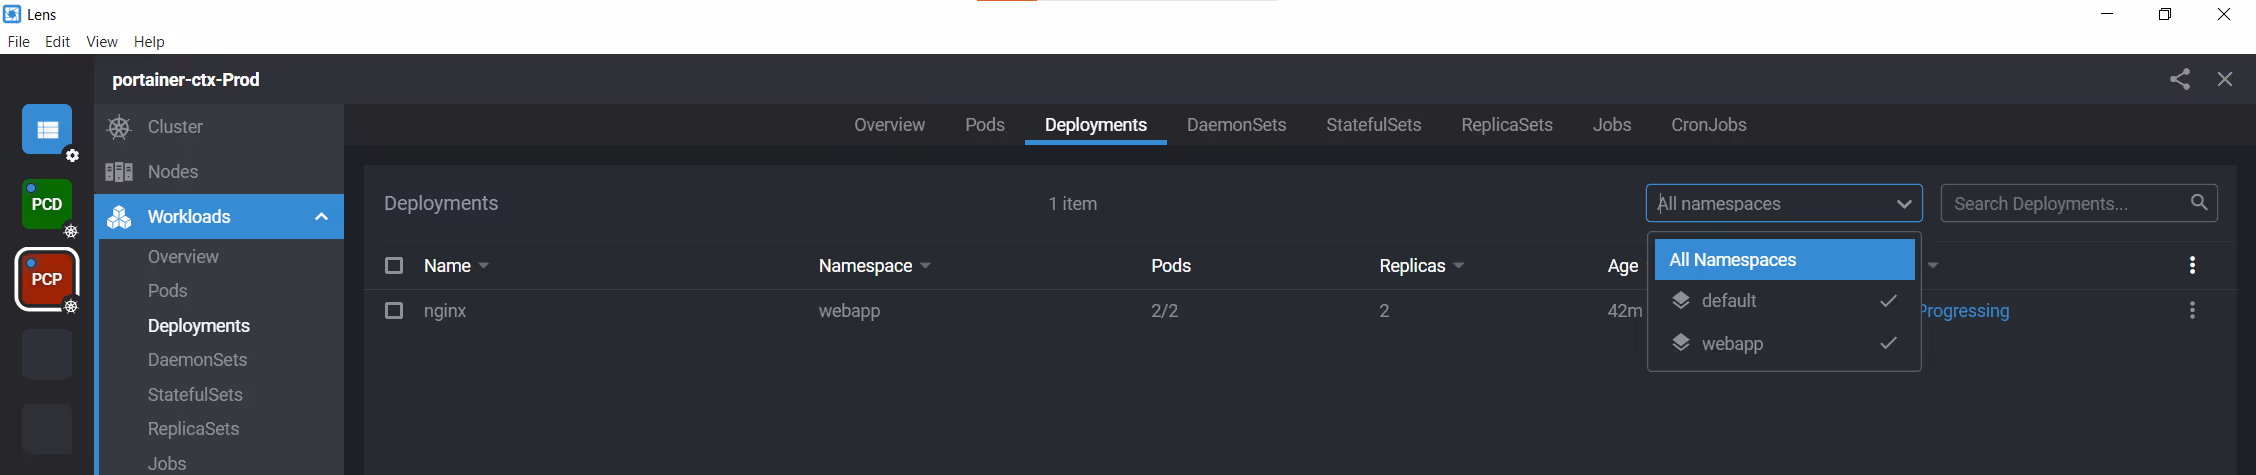Switch to the PCD cluster icon
The width and height of the screenshot is (2256, 475).
47,204
